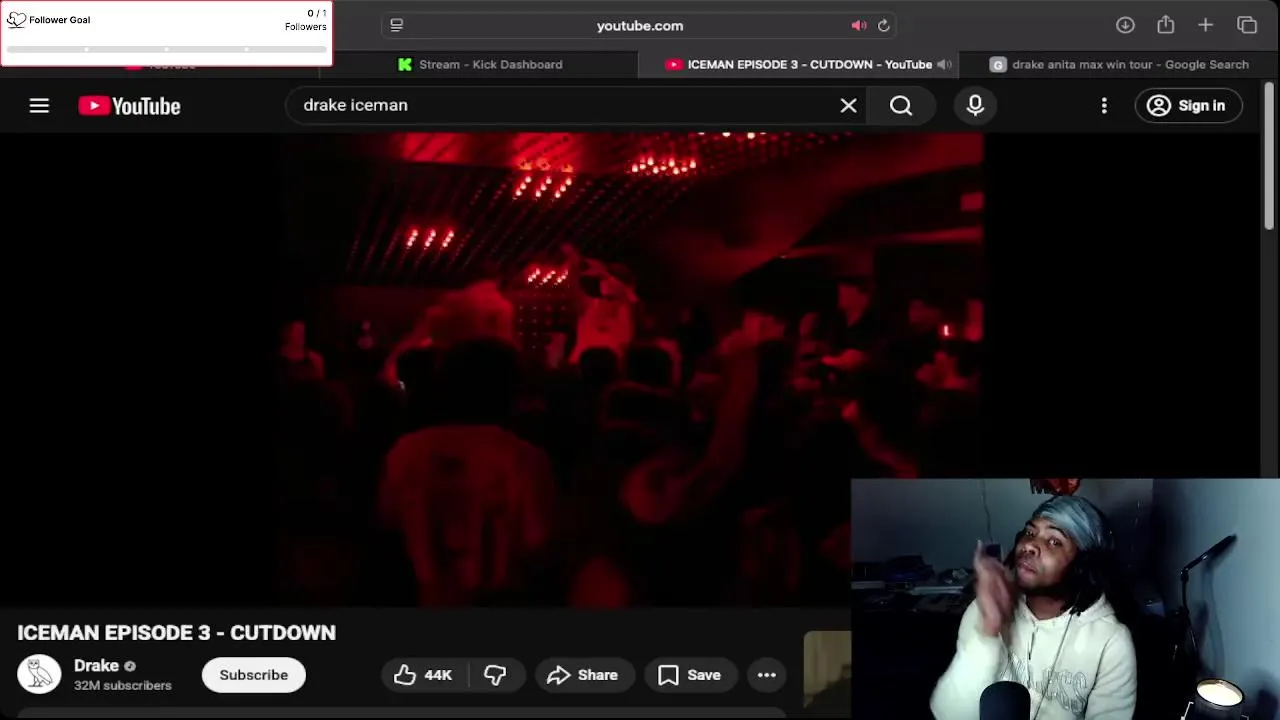The image size is (1280, 720).
Task: Open the YouTube settings three-dot menu
Action: (1104, 105)
